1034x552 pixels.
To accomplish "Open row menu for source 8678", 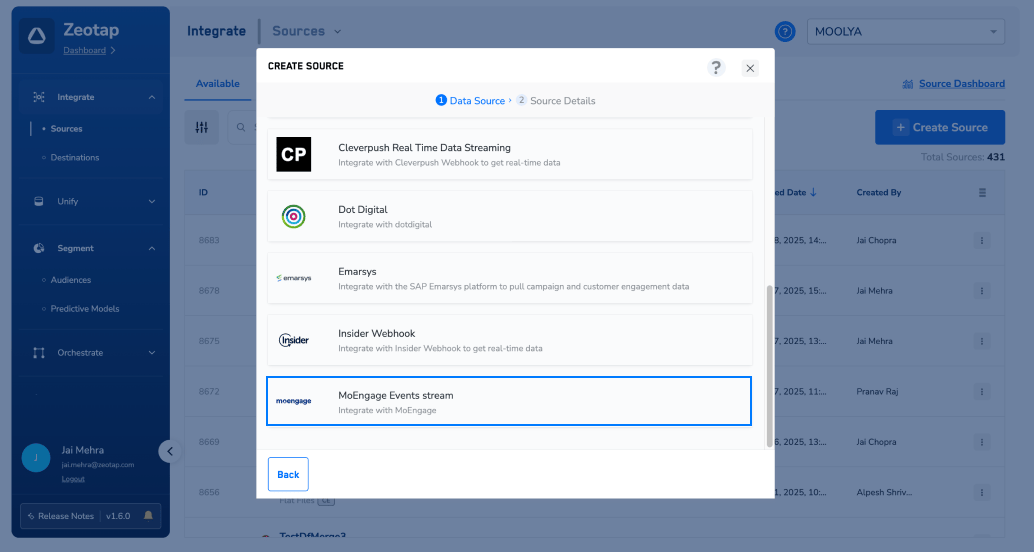I will [x=982, y=291].
